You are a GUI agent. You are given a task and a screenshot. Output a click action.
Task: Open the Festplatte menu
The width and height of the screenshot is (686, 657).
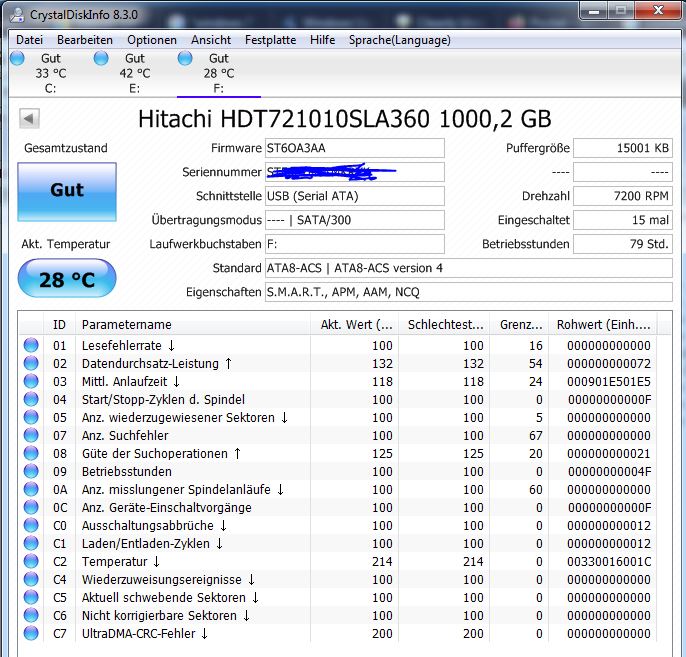pyautogui.click(x=270, y=40)
